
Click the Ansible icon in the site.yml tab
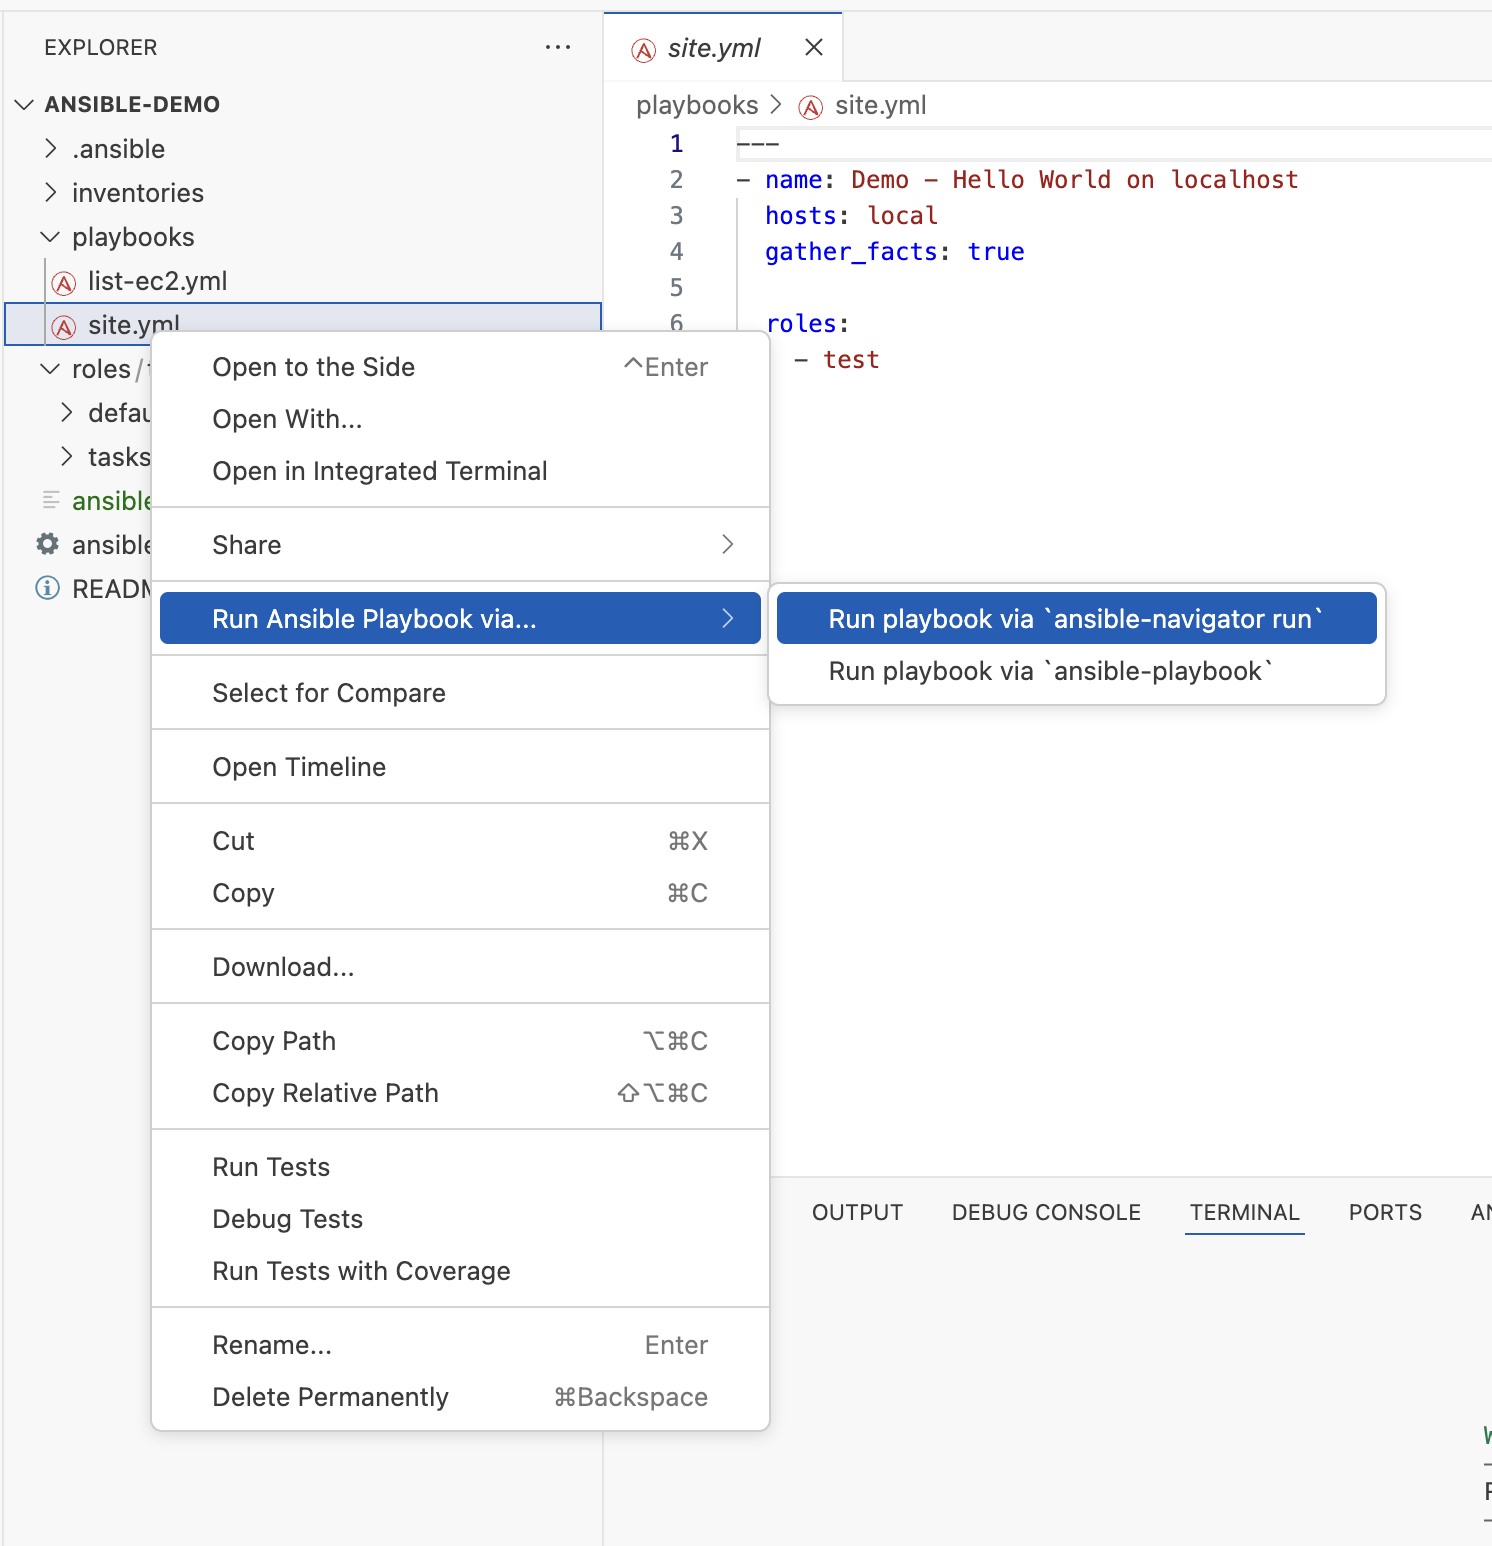[644, 50]
